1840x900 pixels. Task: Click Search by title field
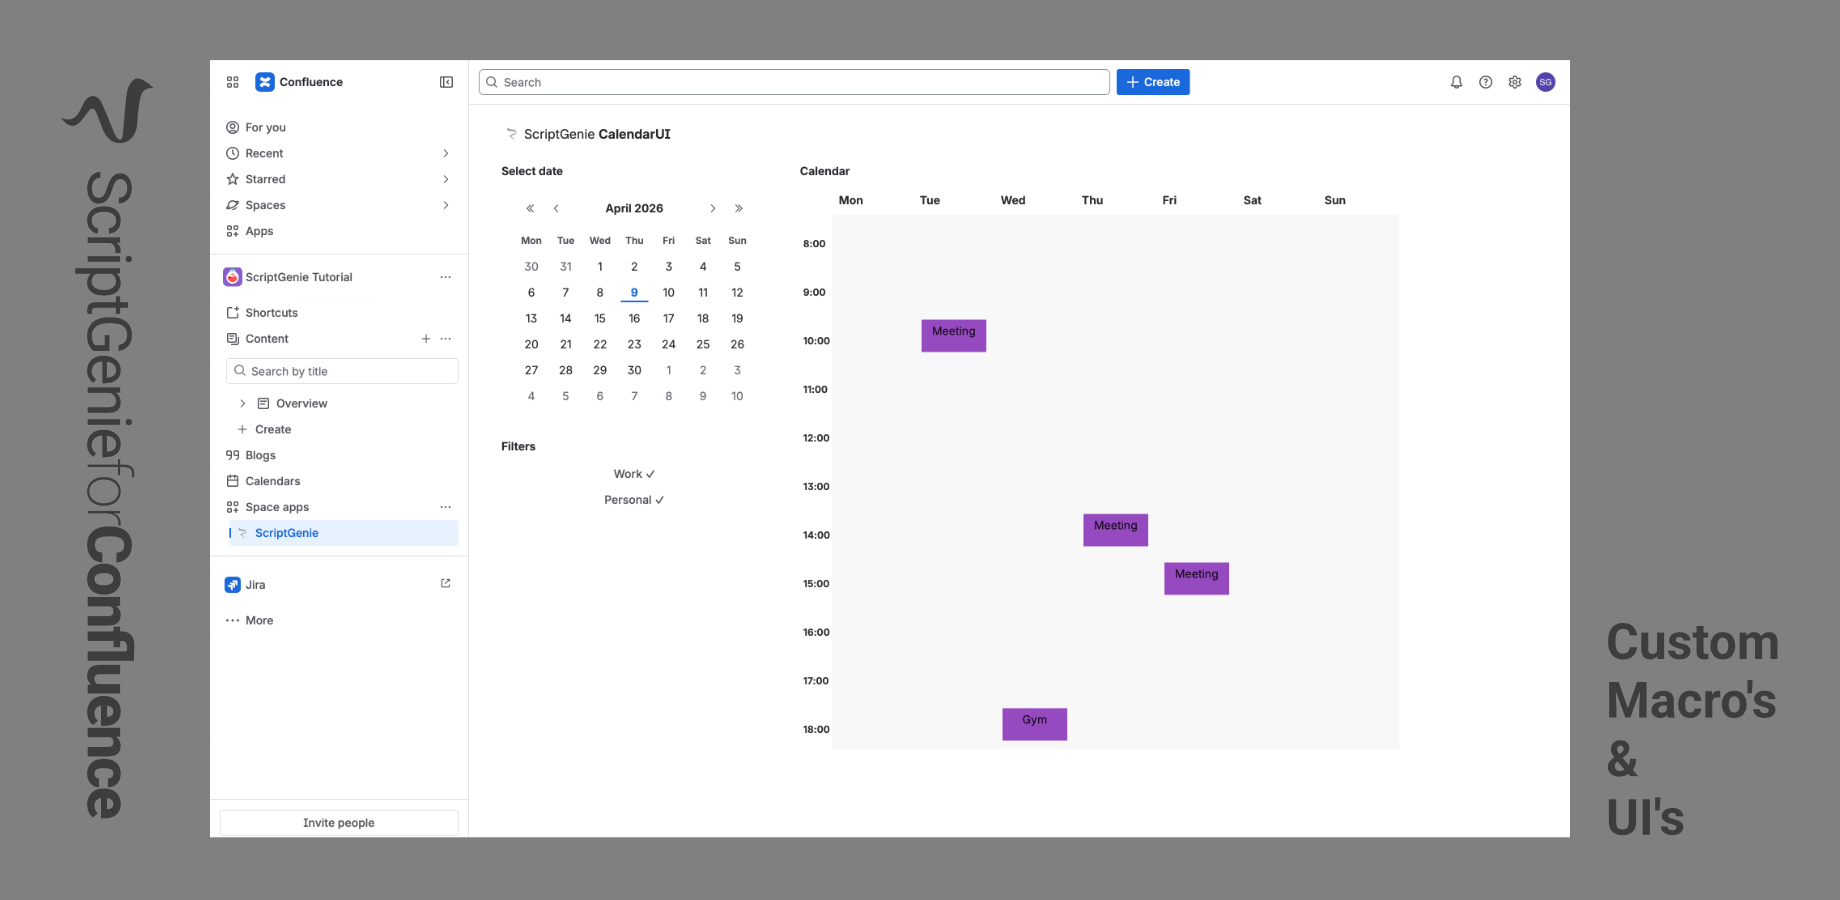(342, 371)
